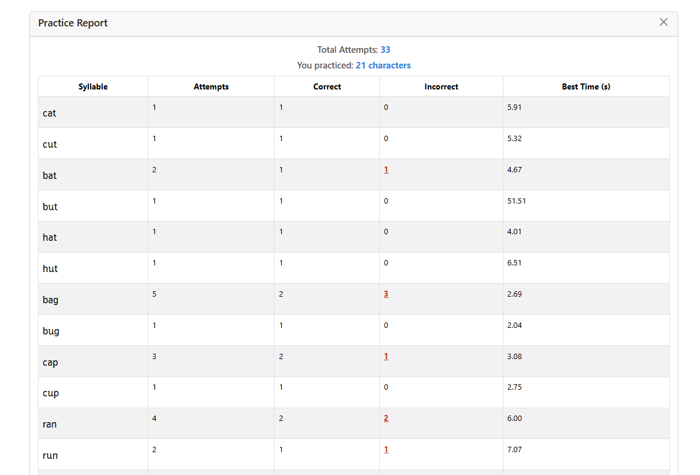Image resolution: width=700 pixels, height=475 pixels.
Task: Click best time 51.51 for but
Action: click(517, 201)
